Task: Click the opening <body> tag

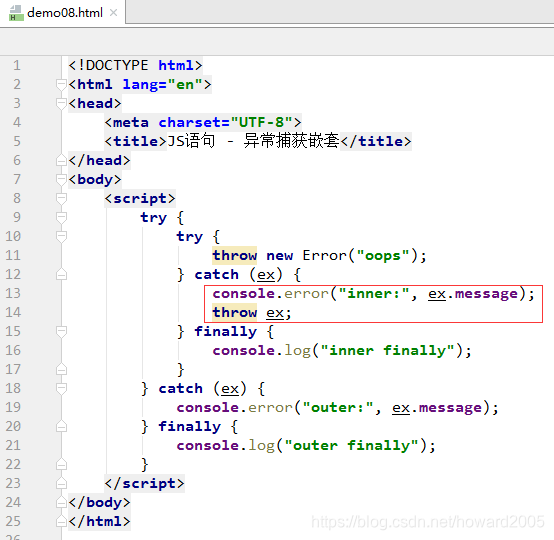Action: (95, 180)
